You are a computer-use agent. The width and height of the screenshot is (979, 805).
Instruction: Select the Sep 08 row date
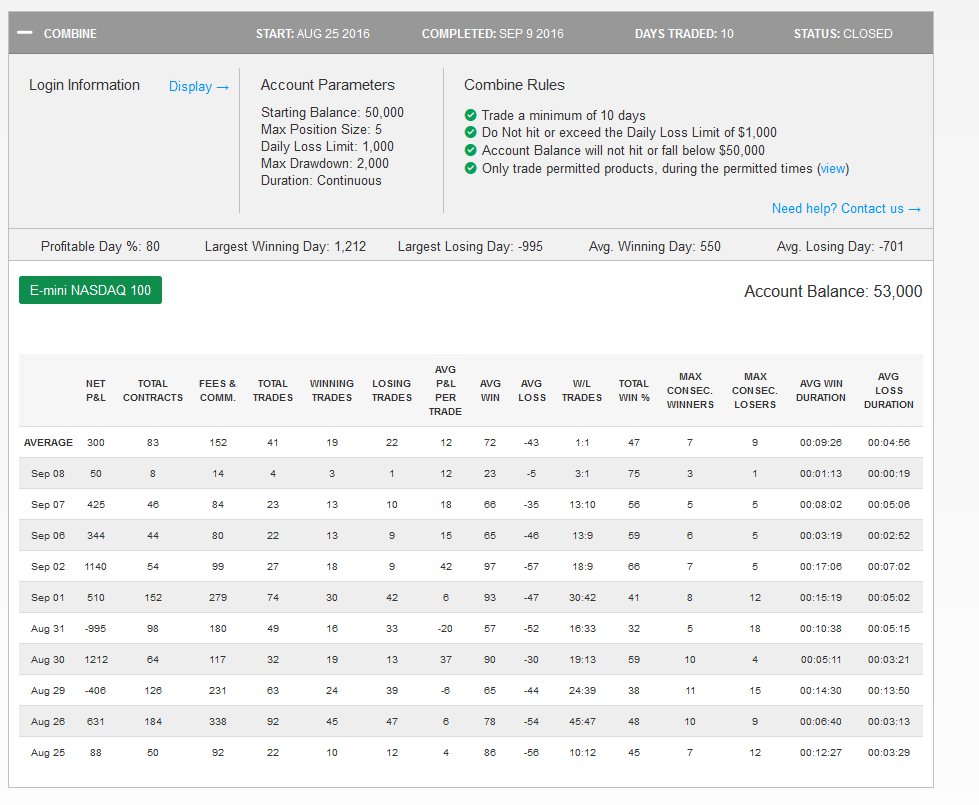tap(48, 473)
